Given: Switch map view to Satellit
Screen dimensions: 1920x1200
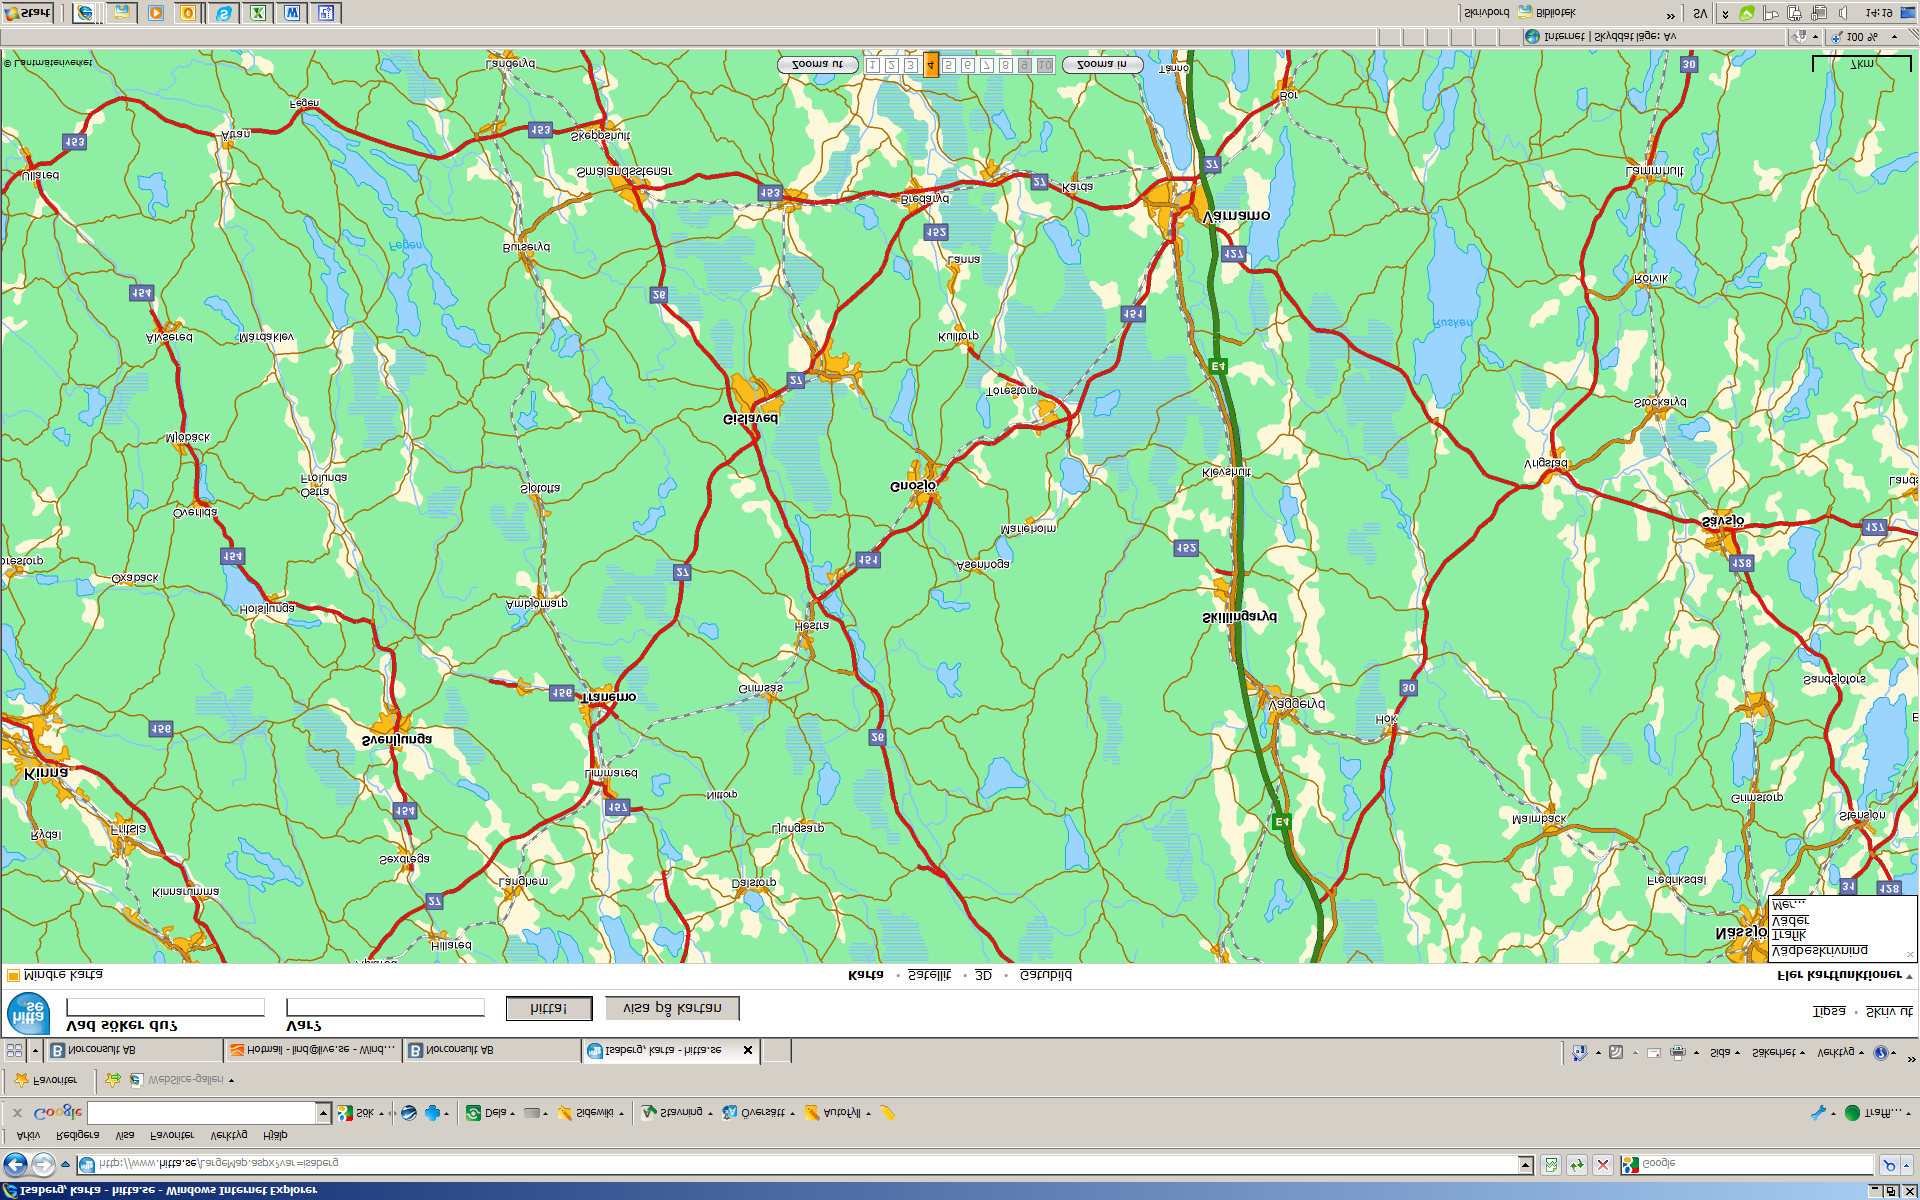Looking at the screenshot, I should pyautogui.click(x=929, y=975).
